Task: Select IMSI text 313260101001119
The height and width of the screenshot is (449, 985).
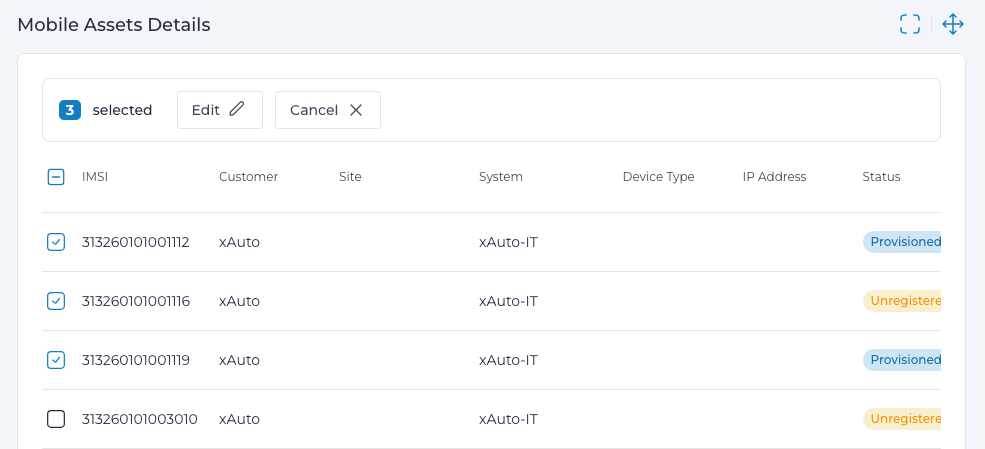Action: [x=136, y=360]
